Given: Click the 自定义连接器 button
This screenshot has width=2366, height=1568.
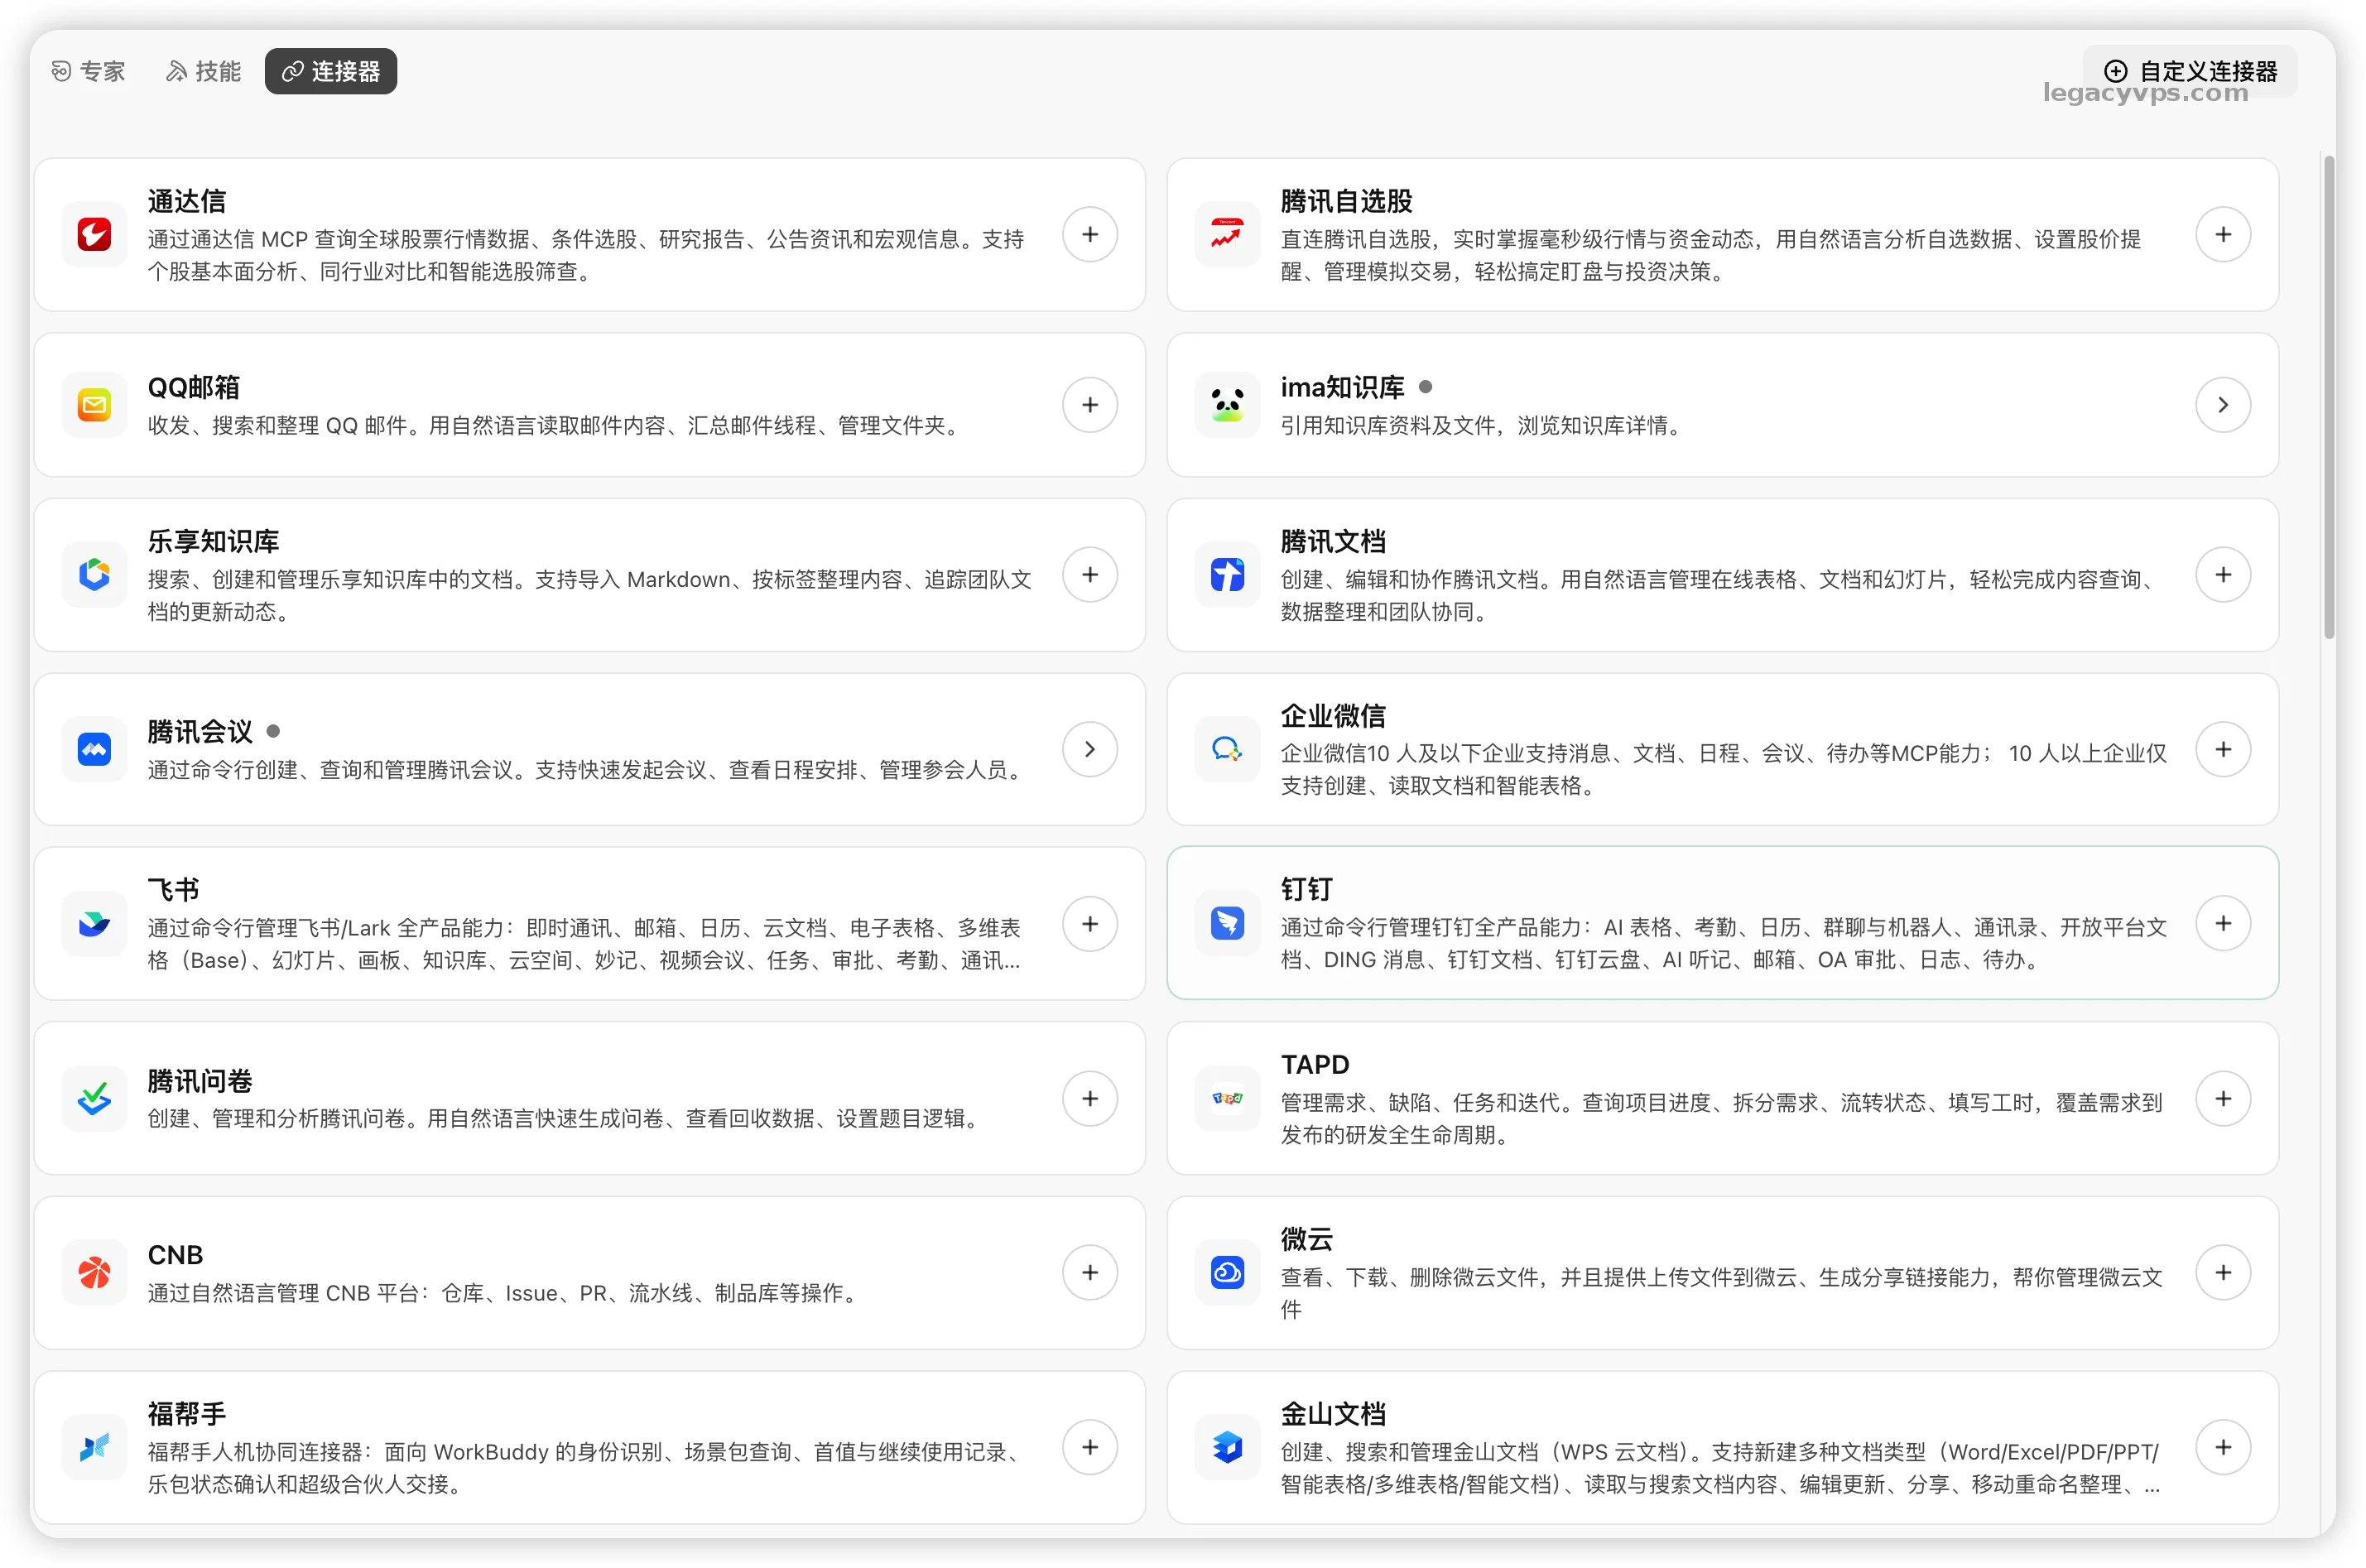Looking at the screenshot, I should pyautogui.click(x=2189, y=71).
